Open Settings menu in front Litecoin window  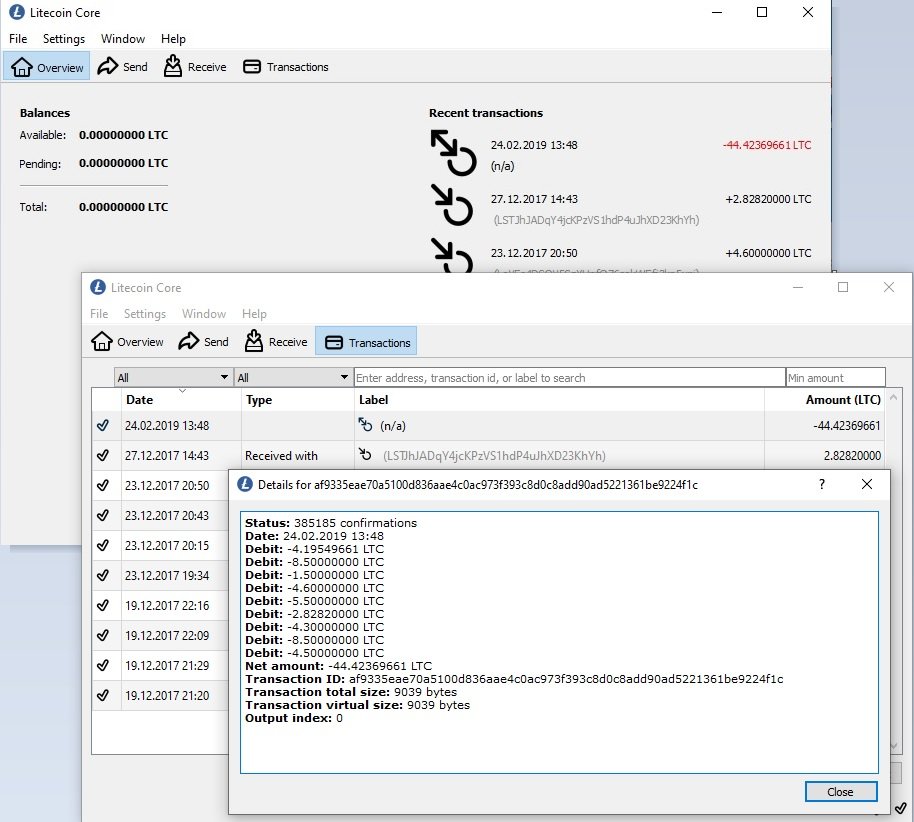coord(145,314)
